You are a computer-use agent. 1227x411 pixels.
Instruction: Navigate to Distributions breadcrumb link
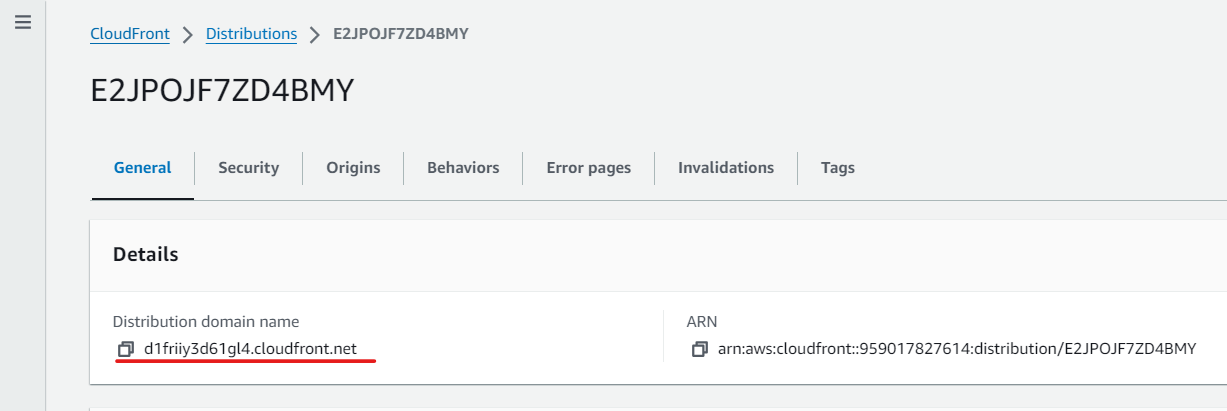(251, 34)
